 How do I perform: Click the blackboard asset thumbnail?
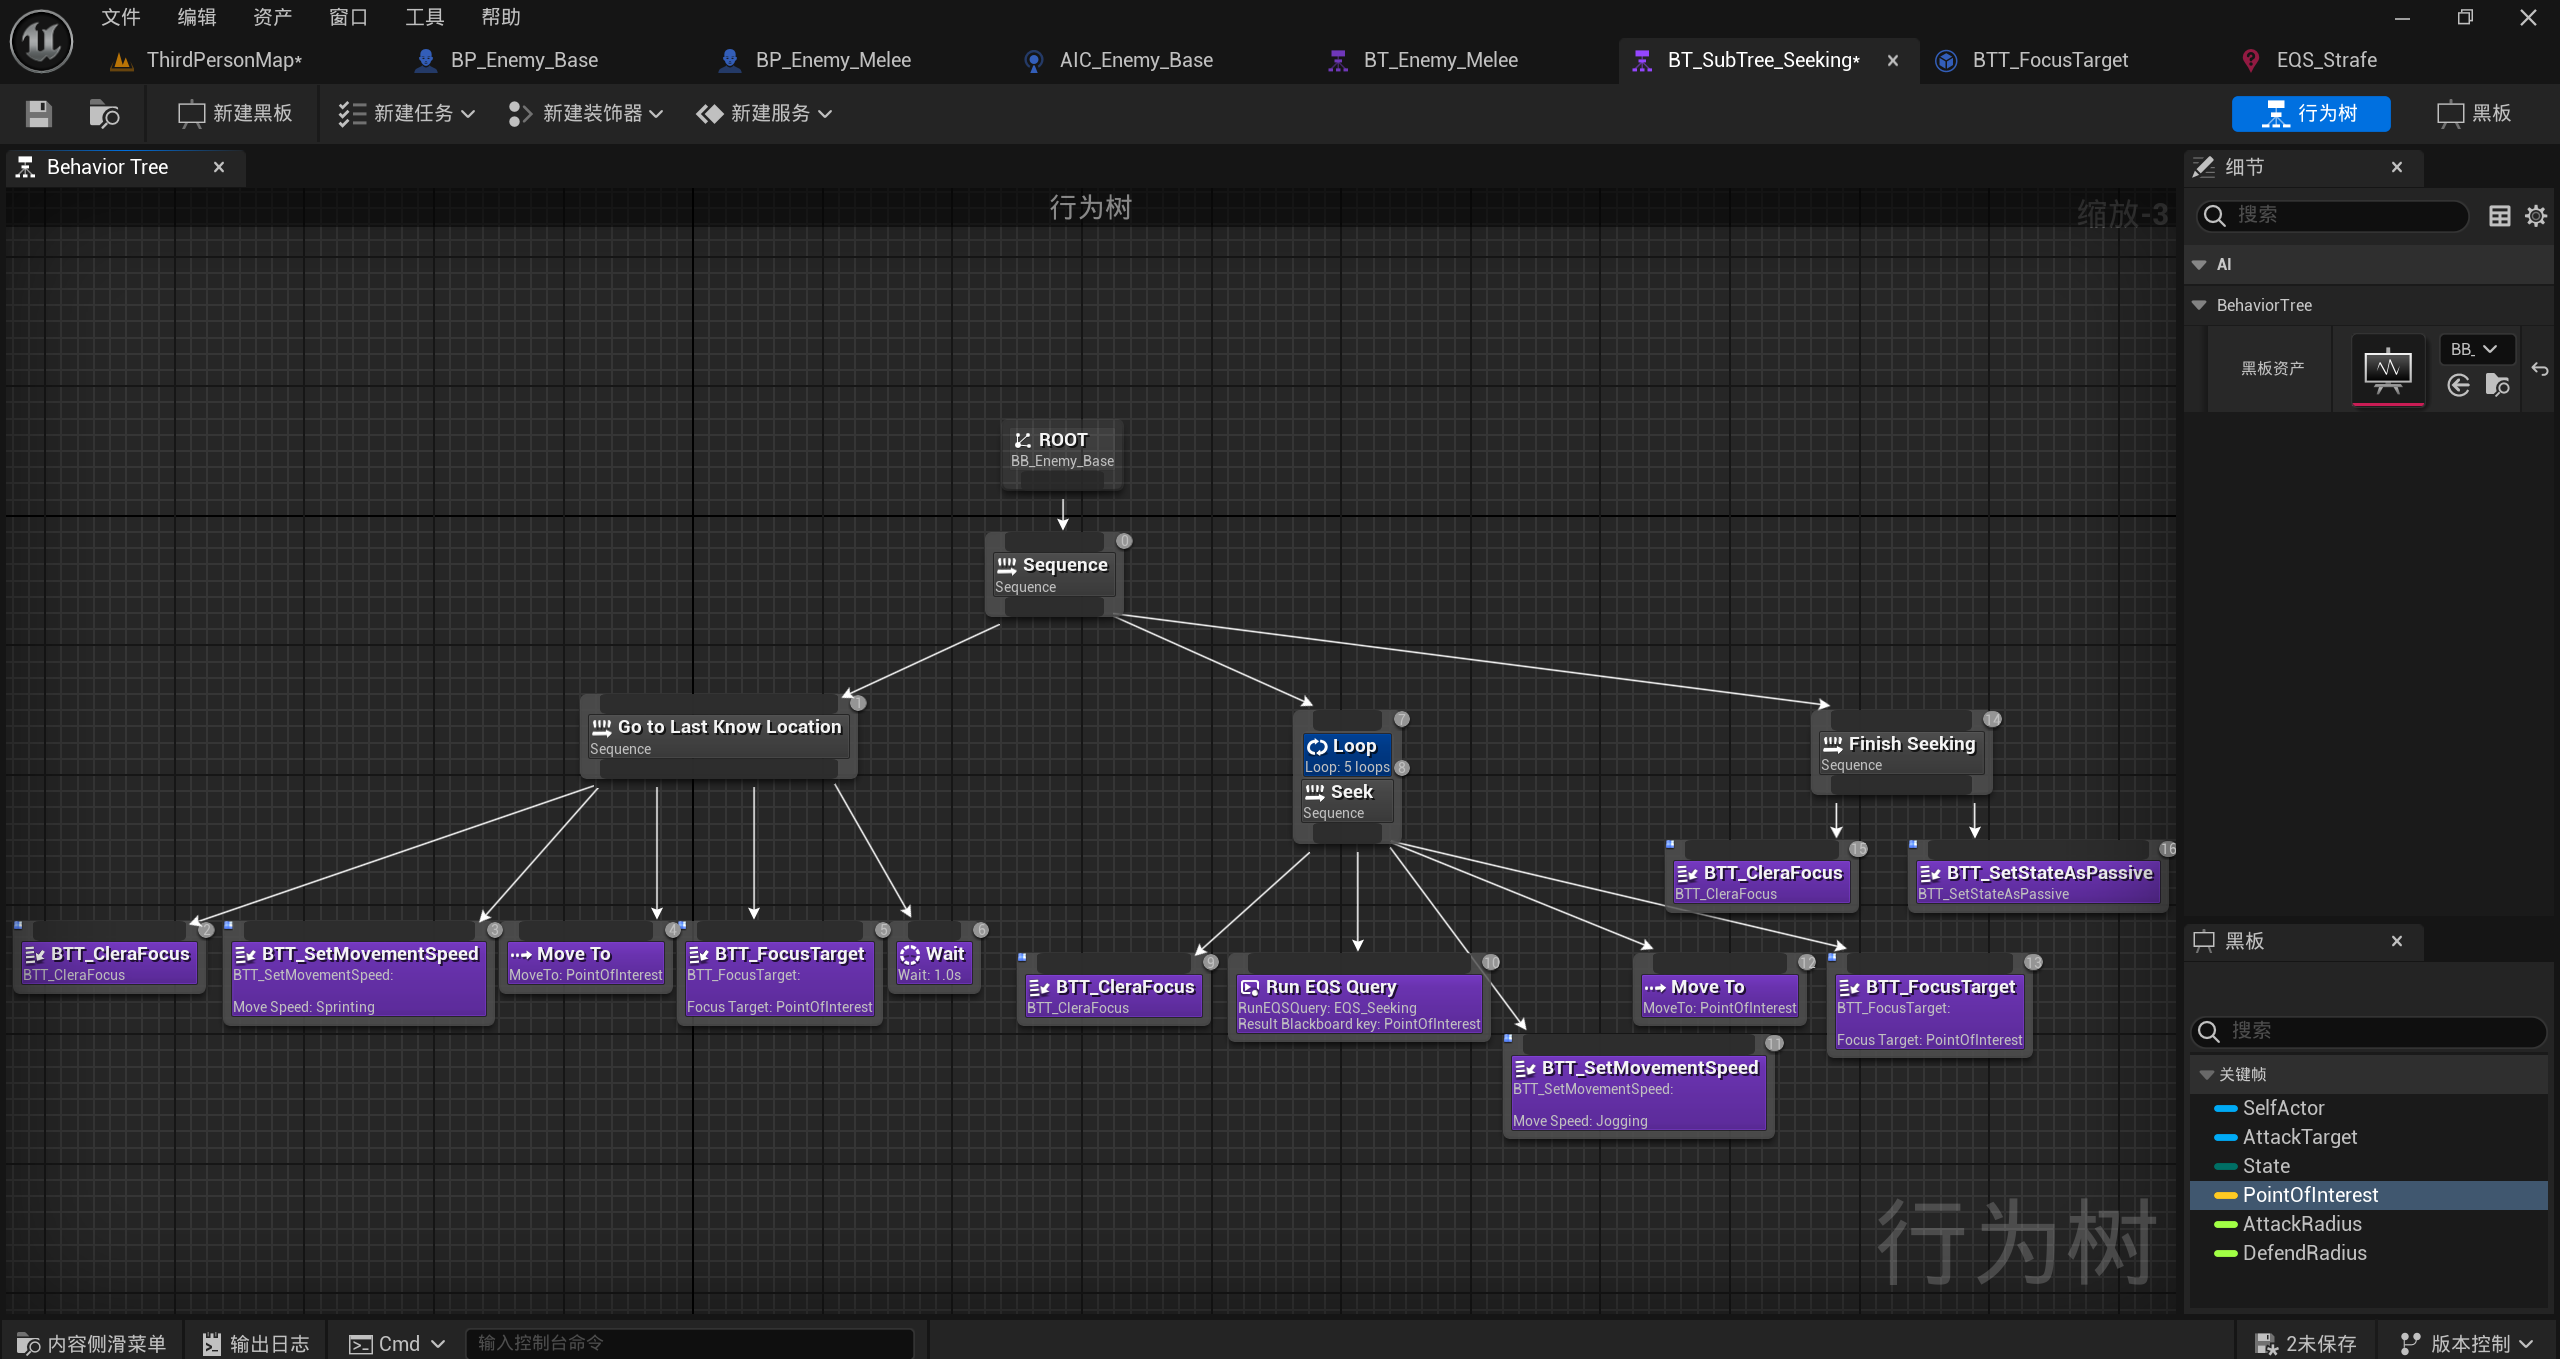[2388, 370]
